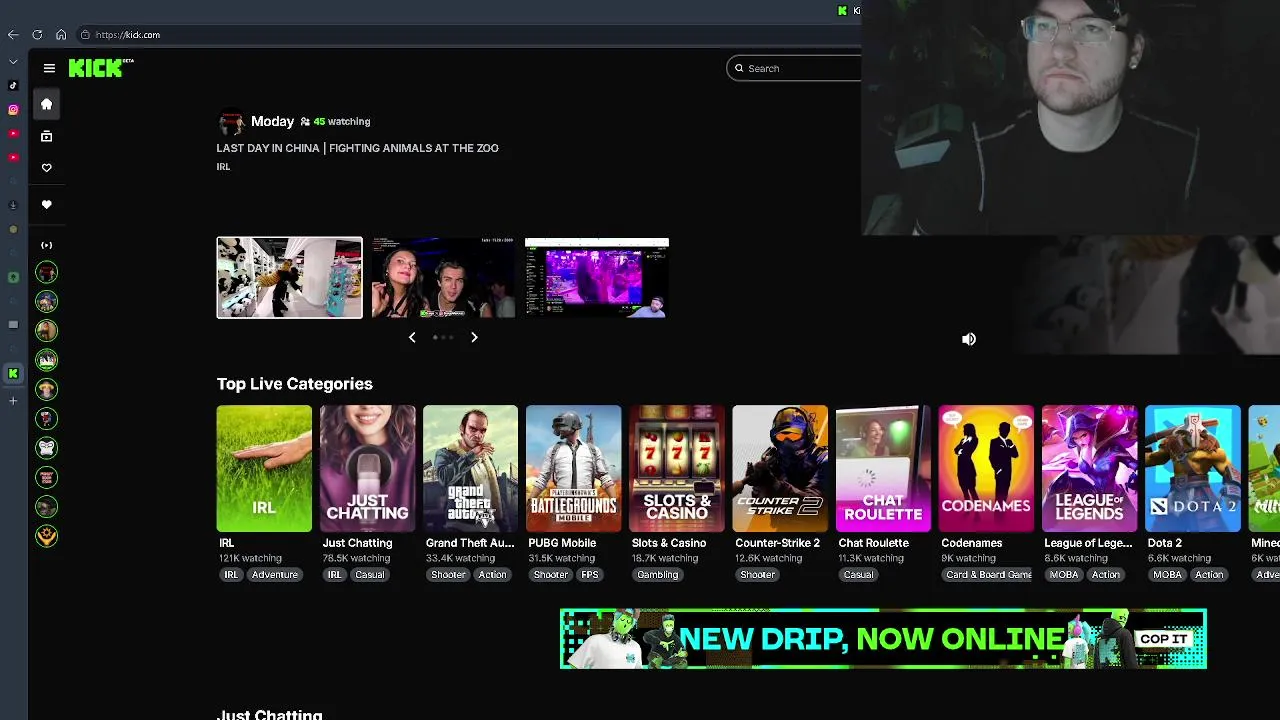Click the Casual tag under Chat Roulette

click(x=858, y=575)
